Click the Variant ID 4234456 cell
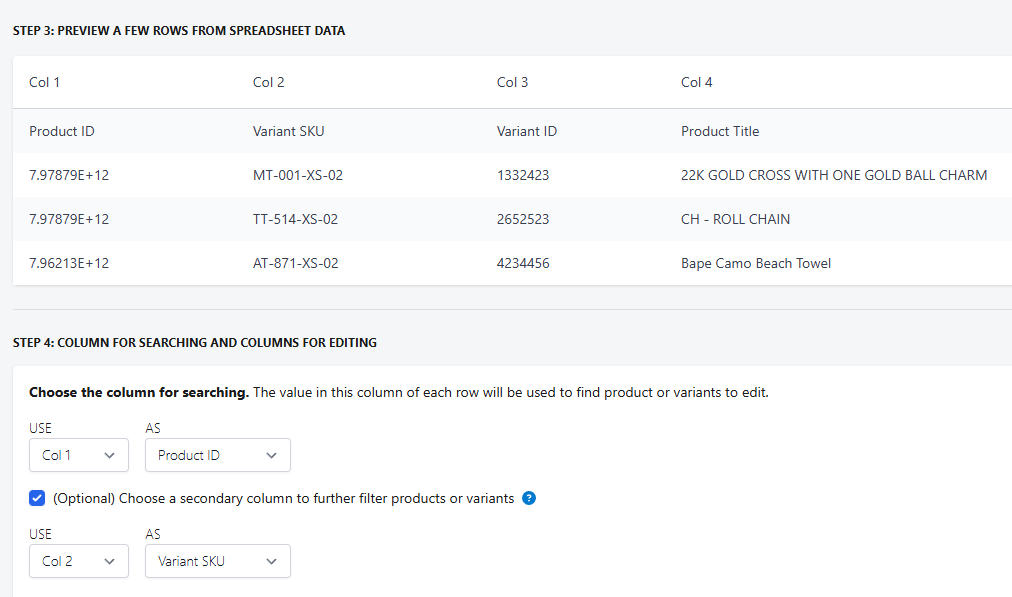The height and width of the screenshot is (597, 1012). 523,263
